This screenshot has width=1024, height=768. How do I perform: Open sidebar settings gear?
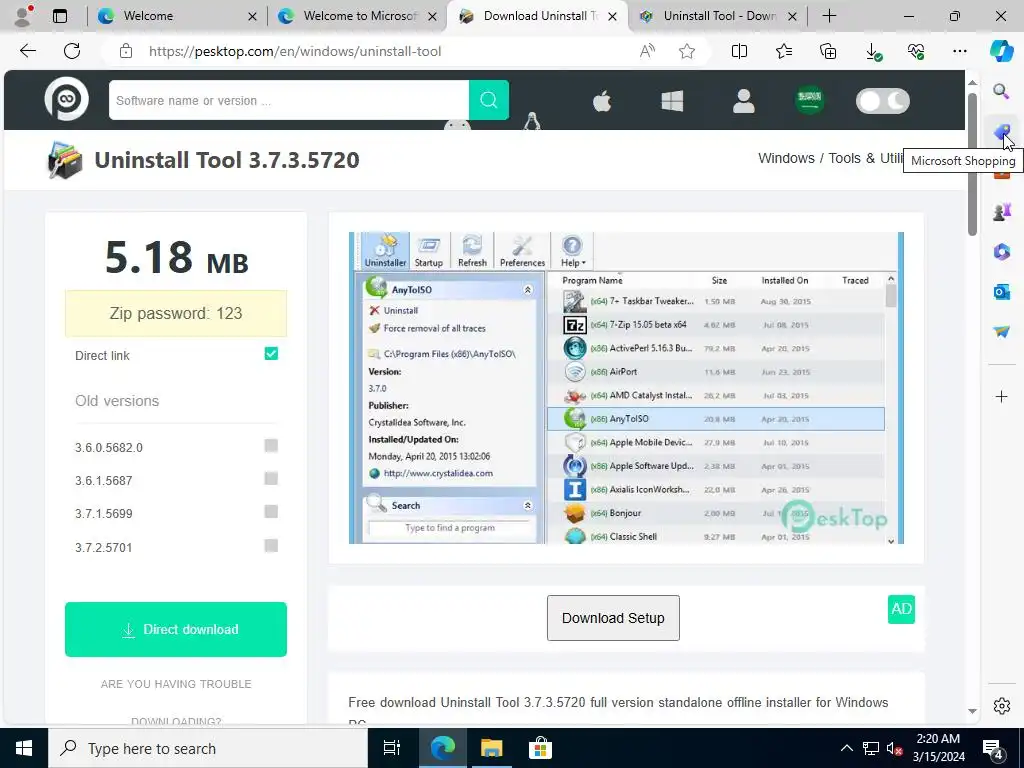click(x=1001, y=706)
